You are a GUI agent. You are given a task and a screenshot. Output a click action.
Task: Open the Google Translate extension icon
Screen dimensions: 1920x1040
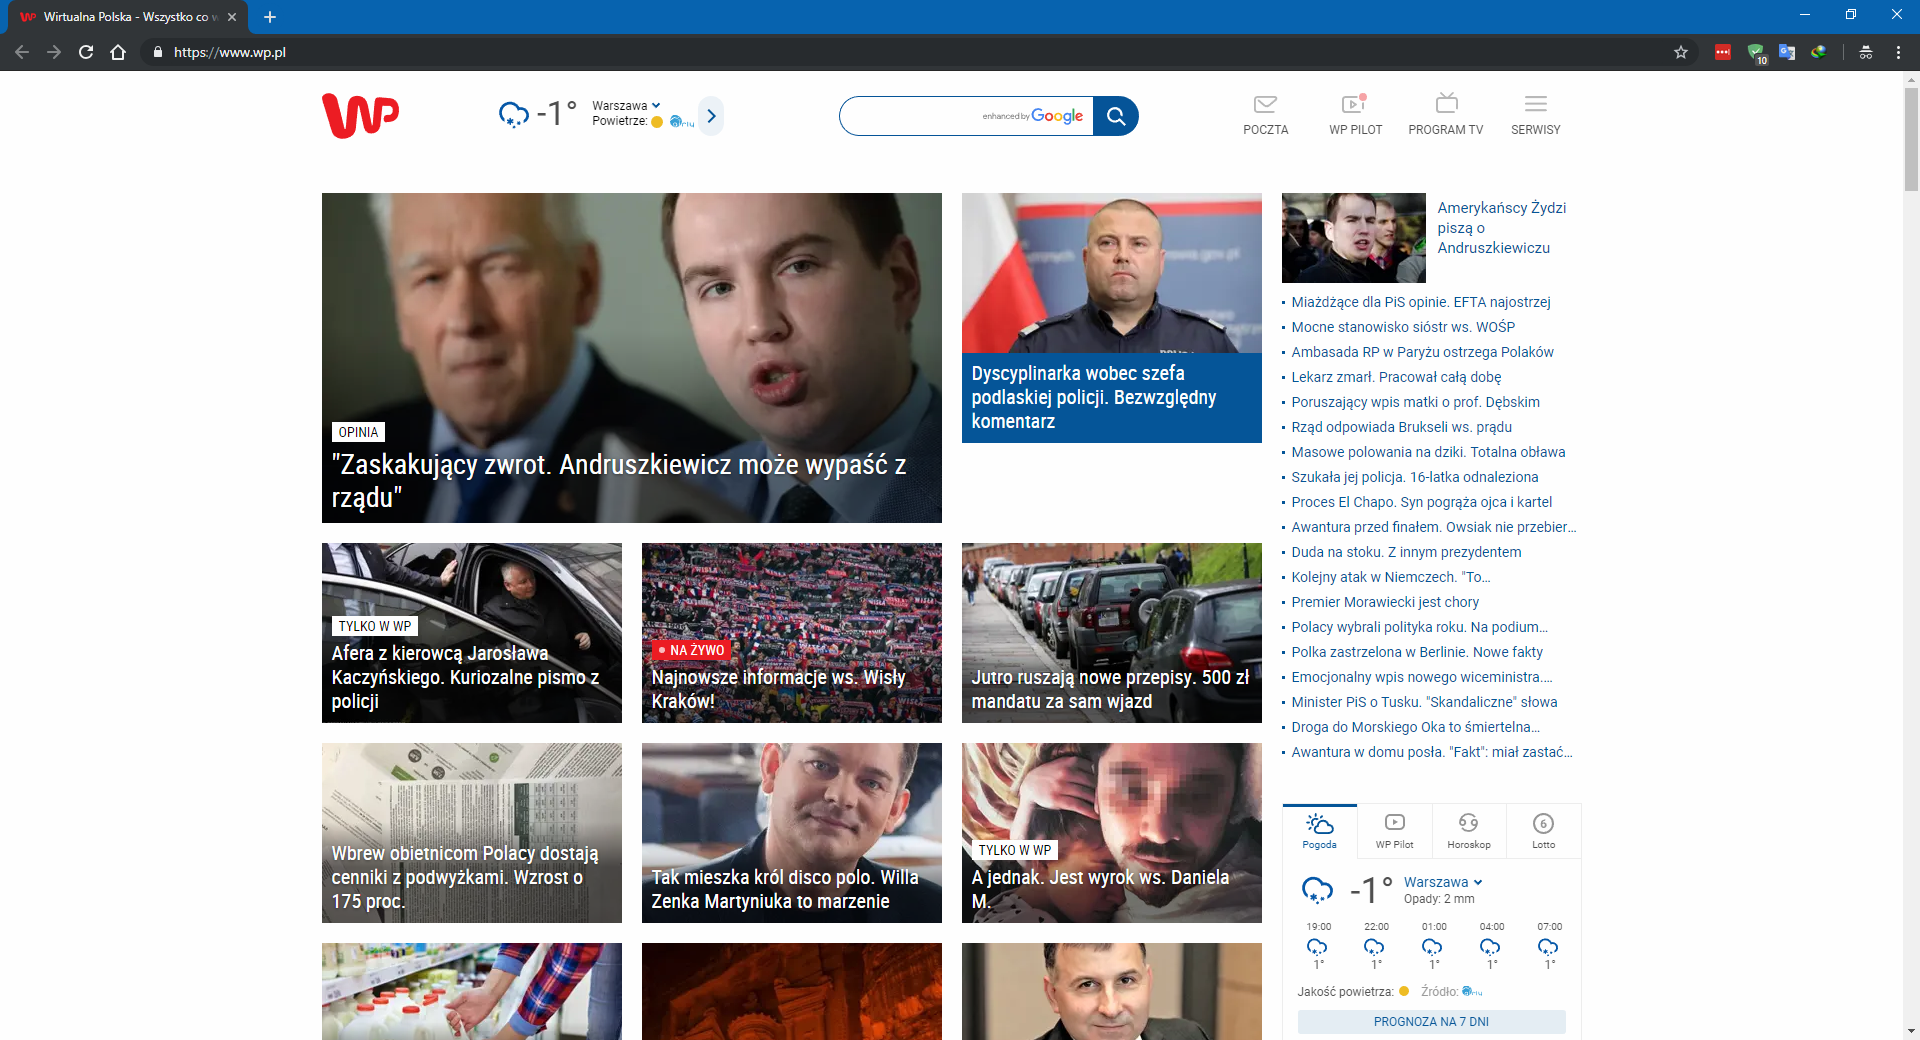coord(1789,52)
